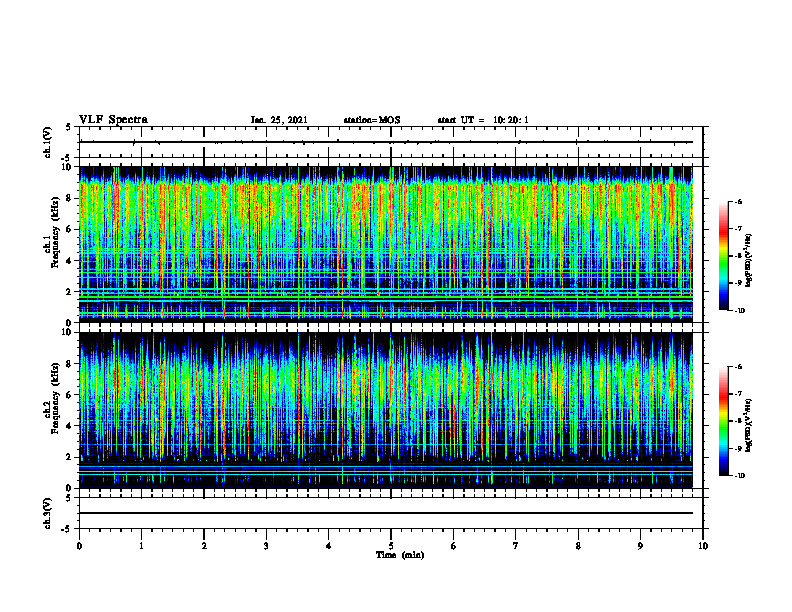The image size is (792, 612).
Task: Click the "5" tick on ch.1(V) axis
Action: point(69,127)
